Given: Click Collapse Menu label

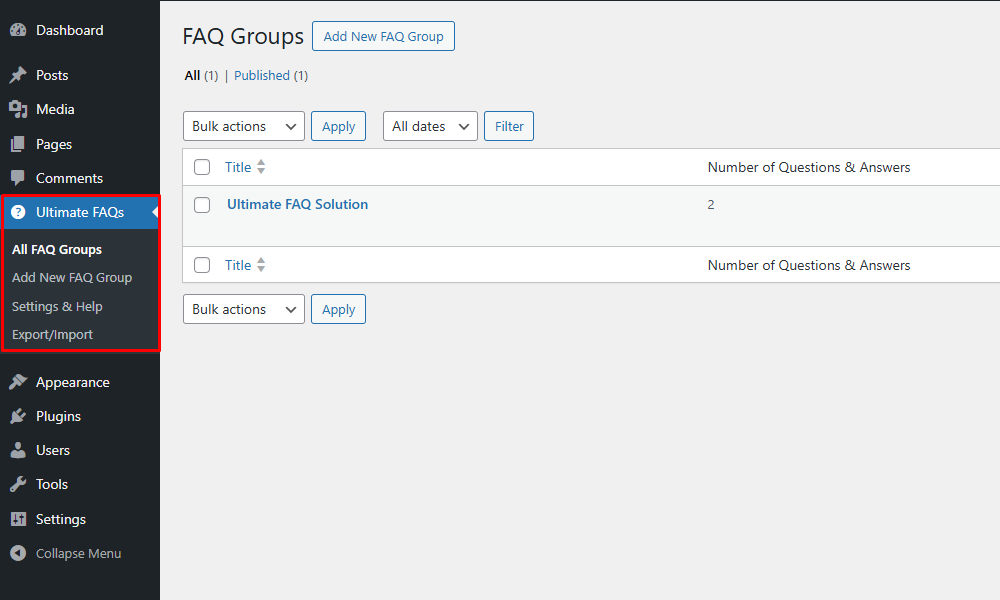Looking at the screenshot, I should 78,553.
